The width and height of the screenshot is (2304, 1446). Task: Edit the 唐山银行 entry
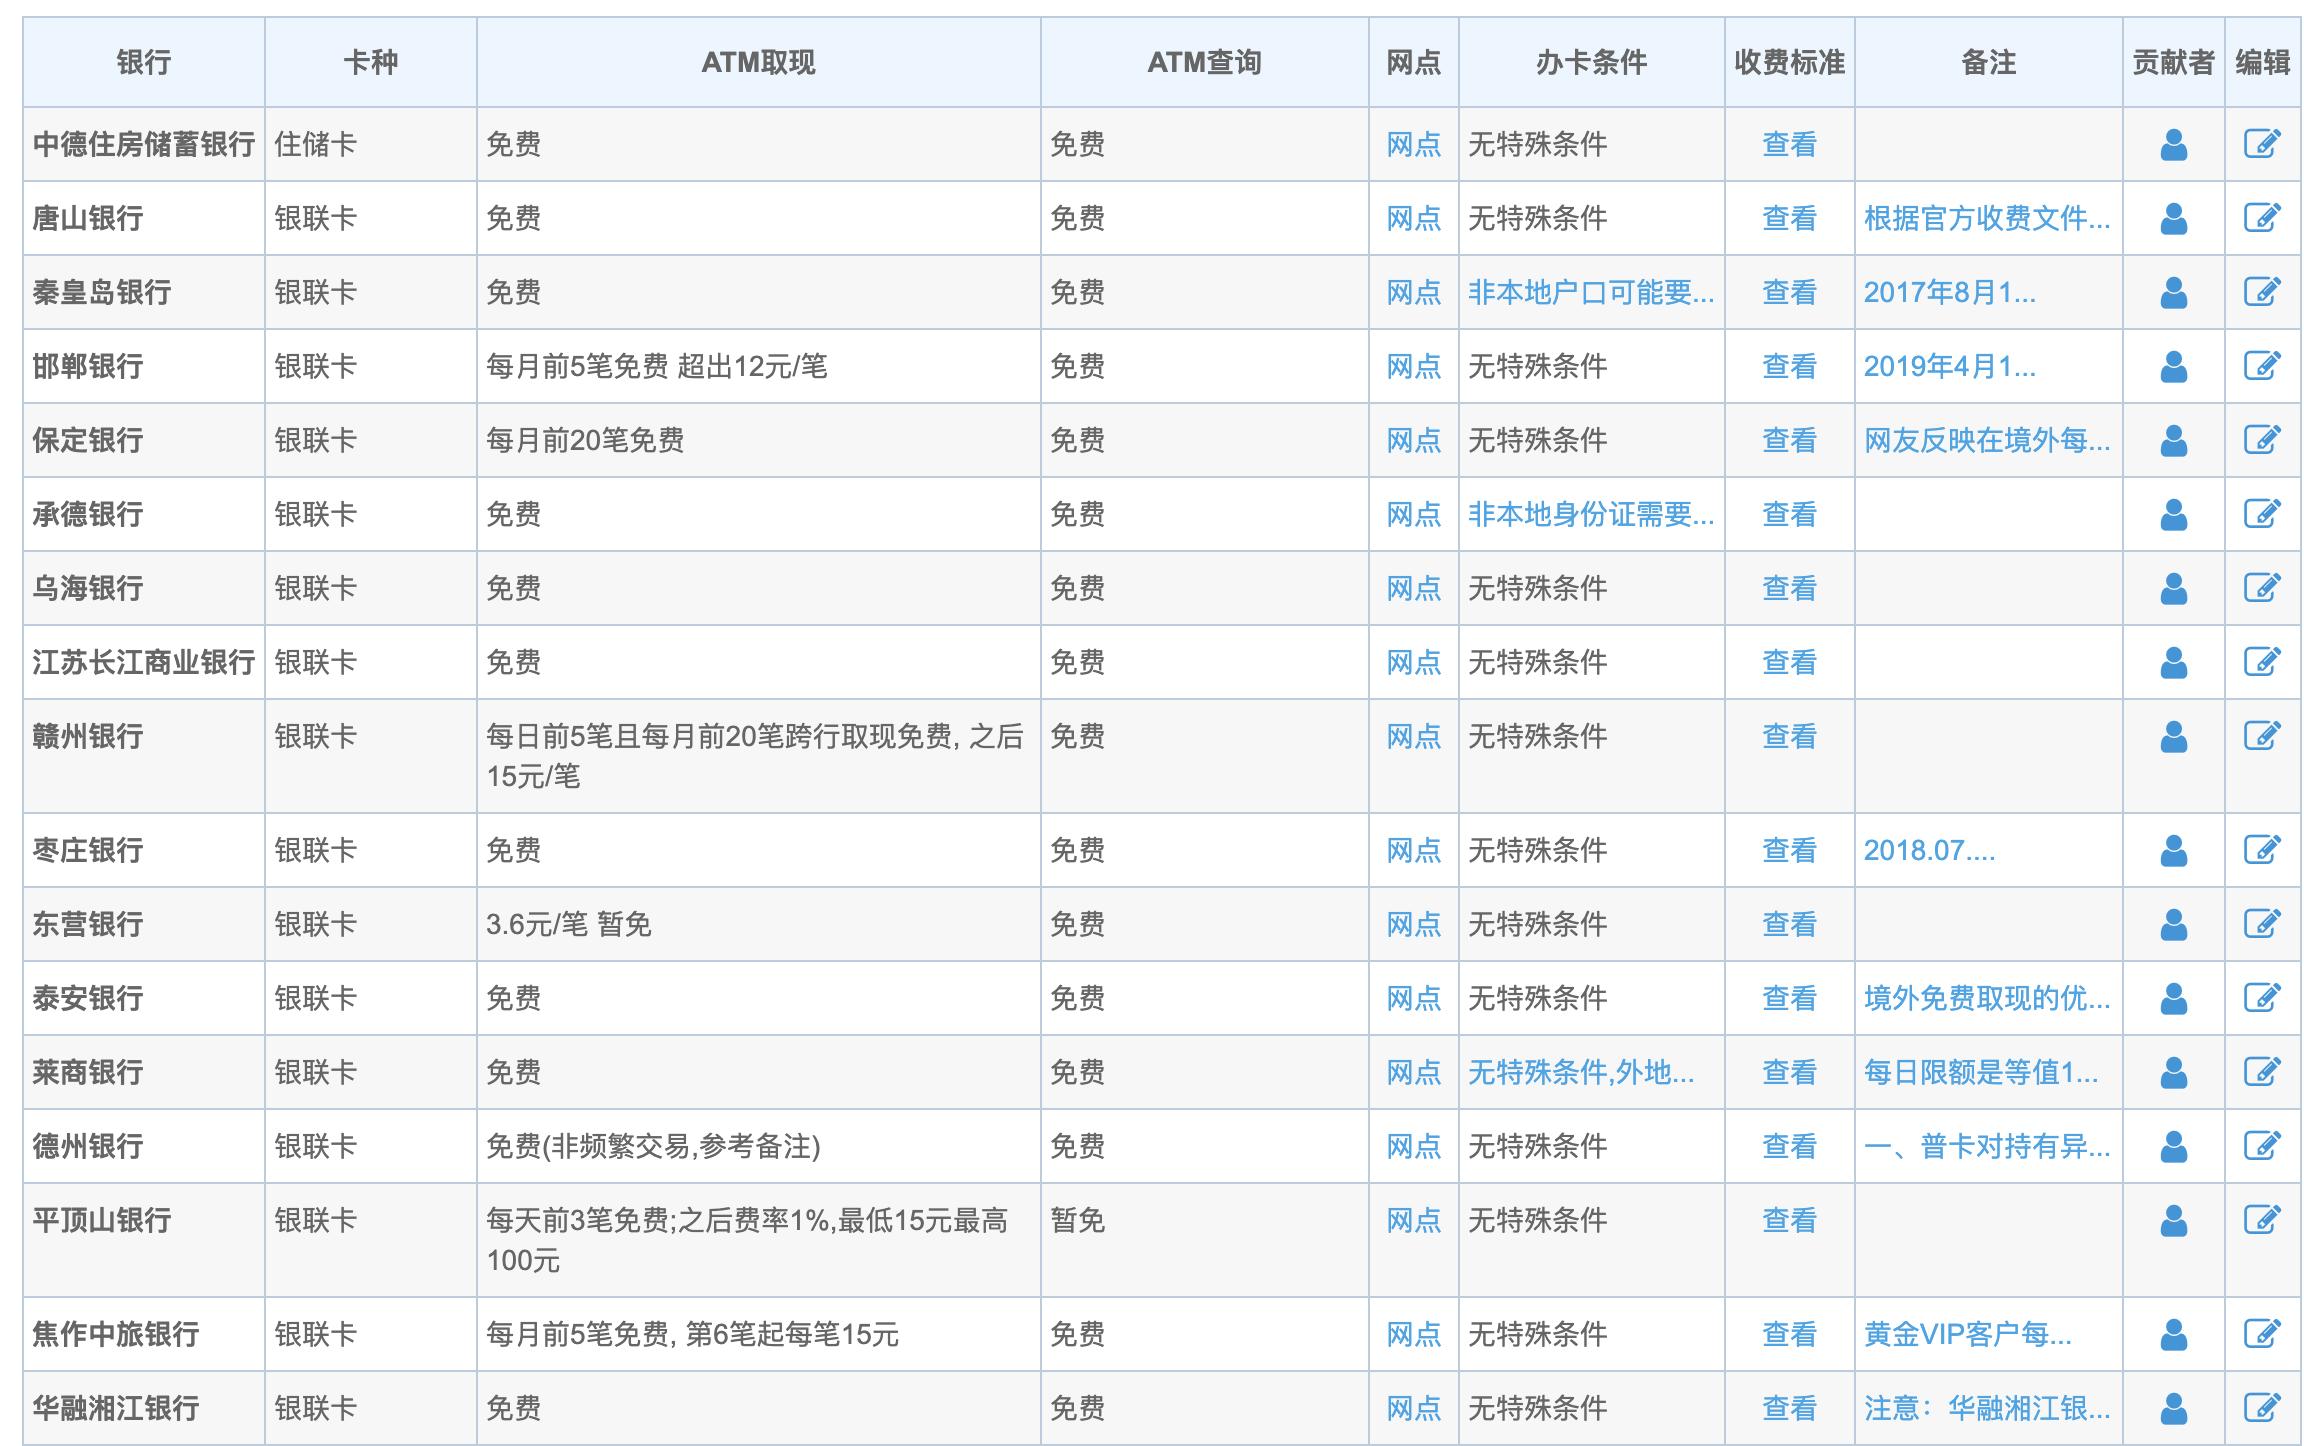coord(2262,218)
